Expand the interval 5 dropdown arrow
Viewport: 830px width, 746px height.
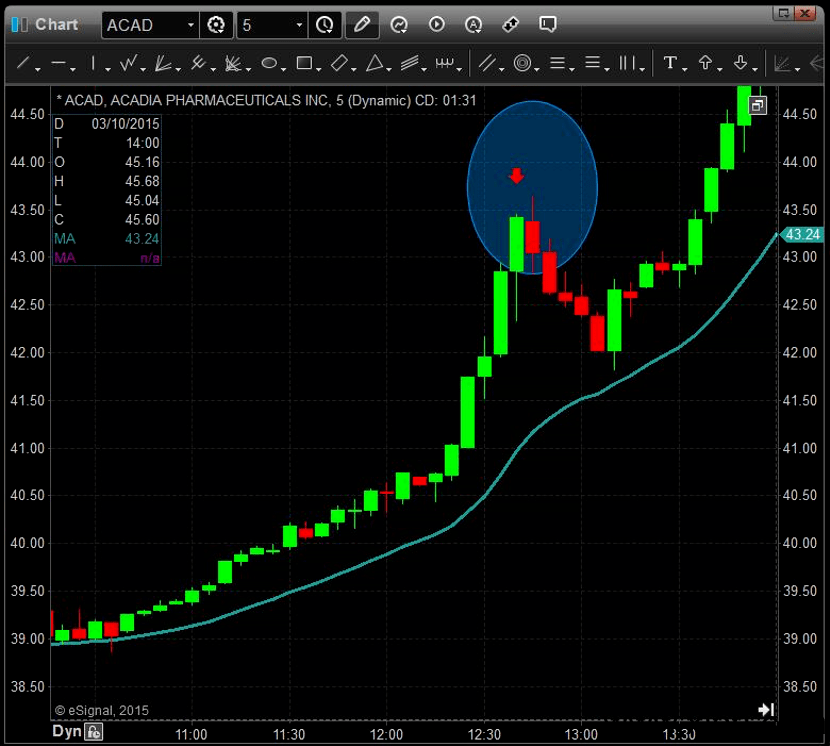click(300, 25)
